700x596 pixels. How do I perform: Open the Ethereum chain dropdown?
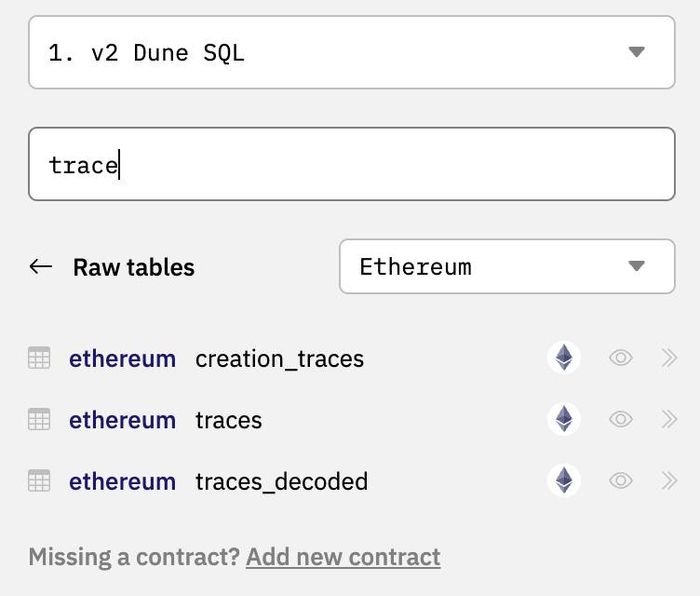pyautogui.click(x=507, y=267)
